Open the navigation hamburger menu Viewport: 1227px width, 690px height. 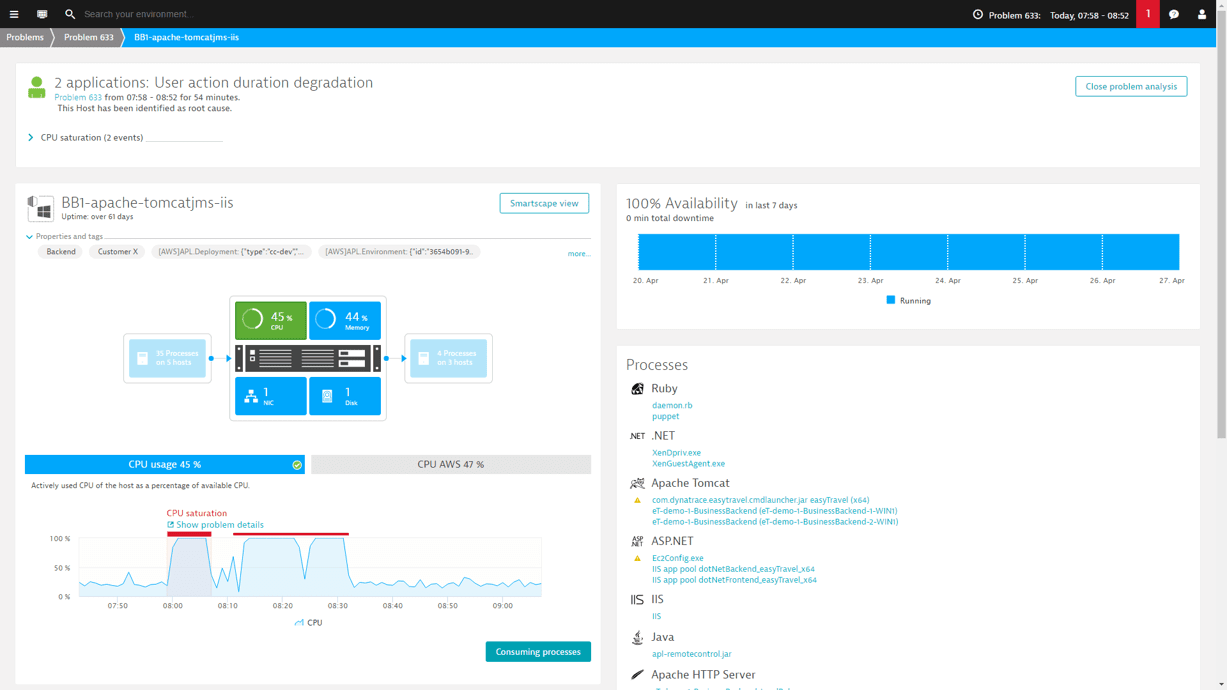click(x=15, y=14)
